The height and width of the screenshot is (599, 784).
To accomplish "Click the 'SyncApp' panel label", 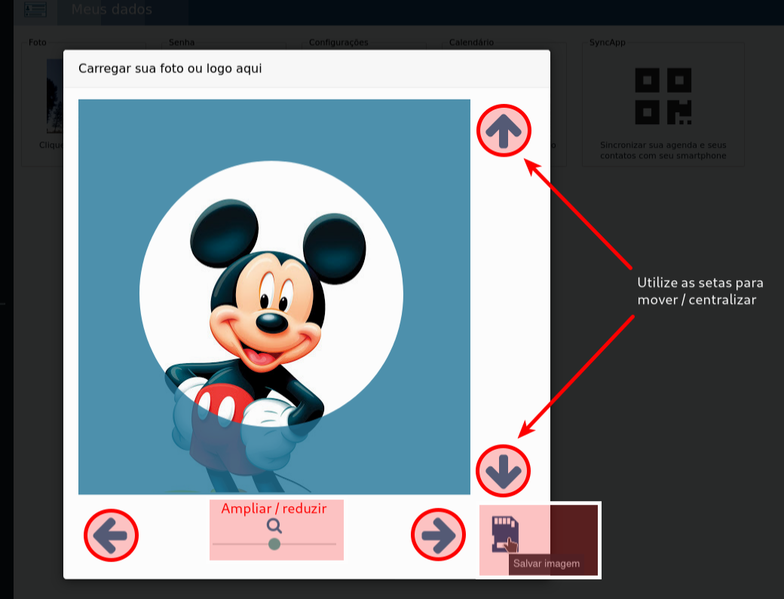I will coord(607,42).
